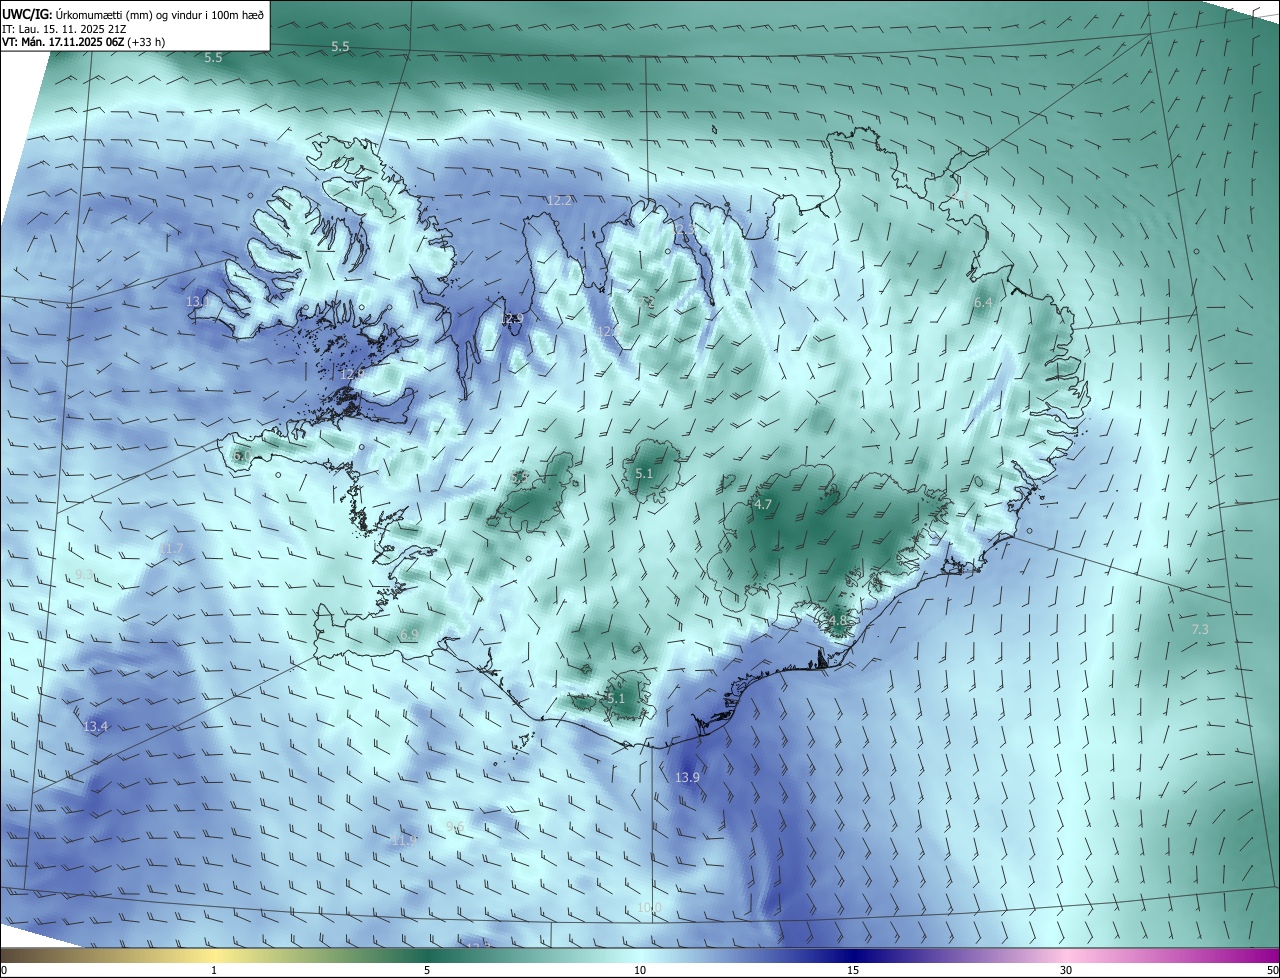Click the 4.8 value near the southeast coast
Viewport: 1280px width, 978px height.
click(837, 620)
